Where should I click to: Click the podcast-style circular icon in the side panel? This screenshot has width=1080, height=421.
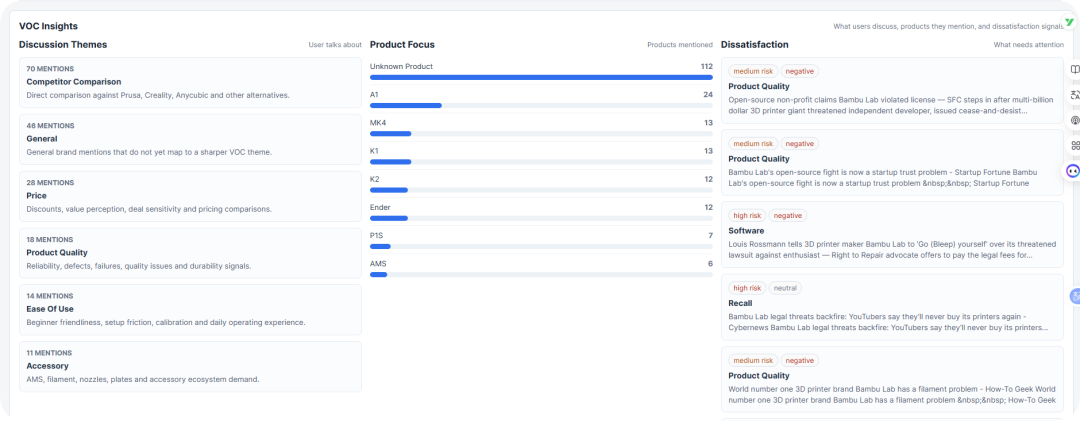tap(1075, 121)
